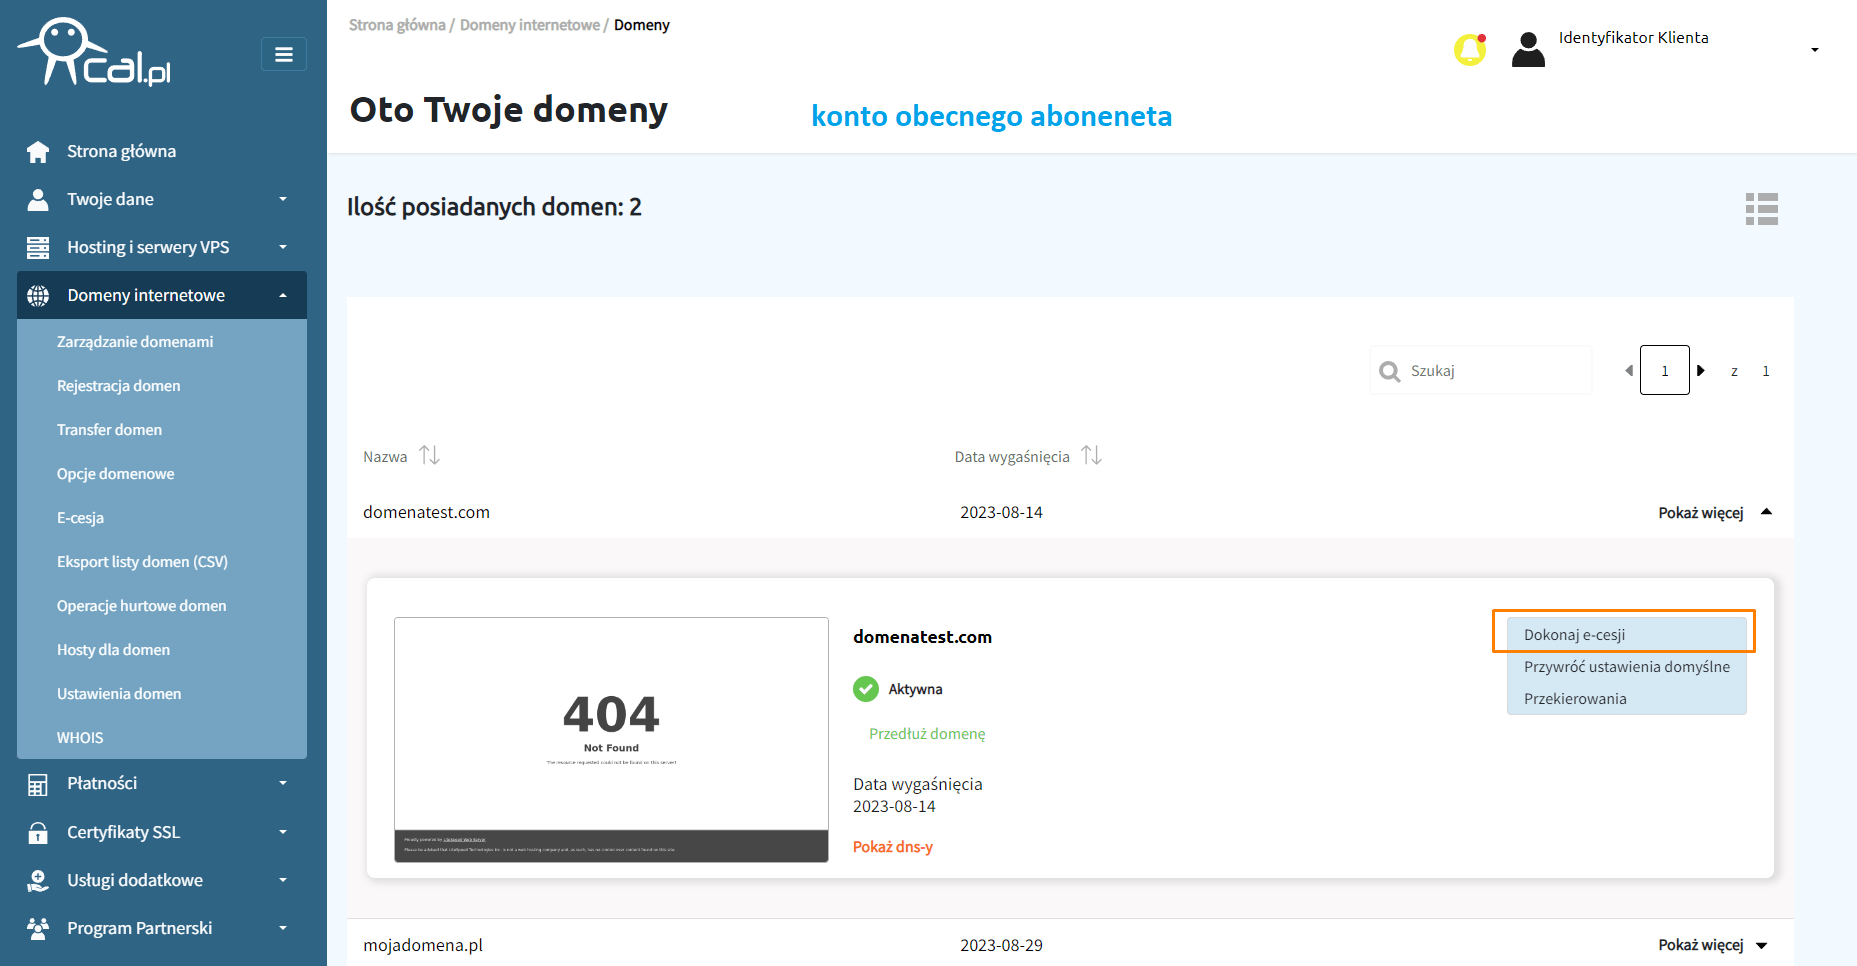The image size is (1857, 966).
Task: Click Pokaż dns-y link
Action: click(x=892, y=847)
